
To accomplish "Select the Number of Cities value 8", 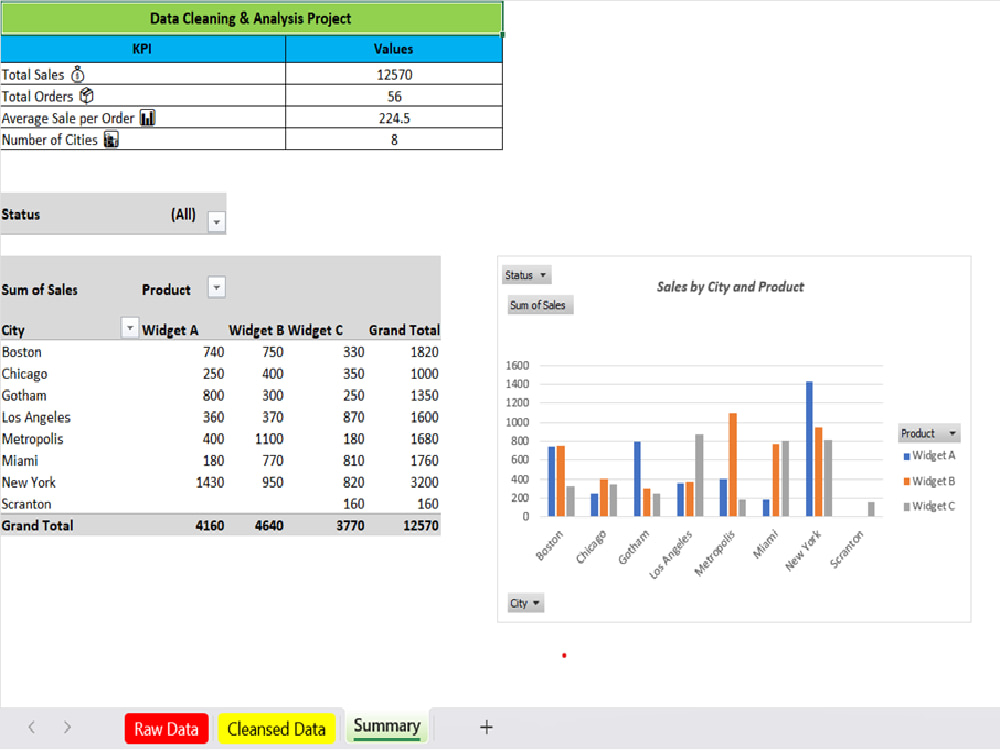I will (x=394, y=140).
